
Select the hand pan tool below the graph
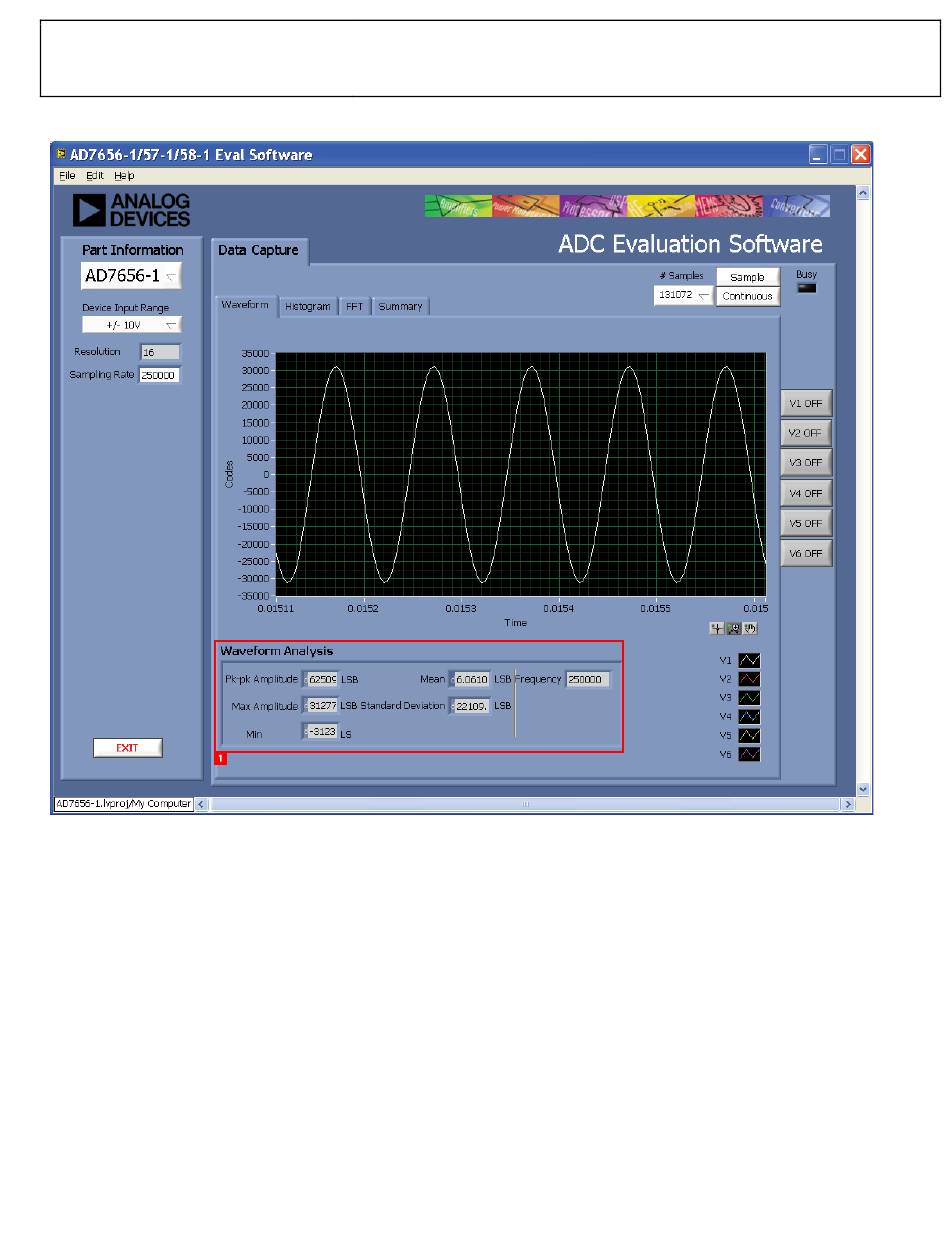coord(748,628)
